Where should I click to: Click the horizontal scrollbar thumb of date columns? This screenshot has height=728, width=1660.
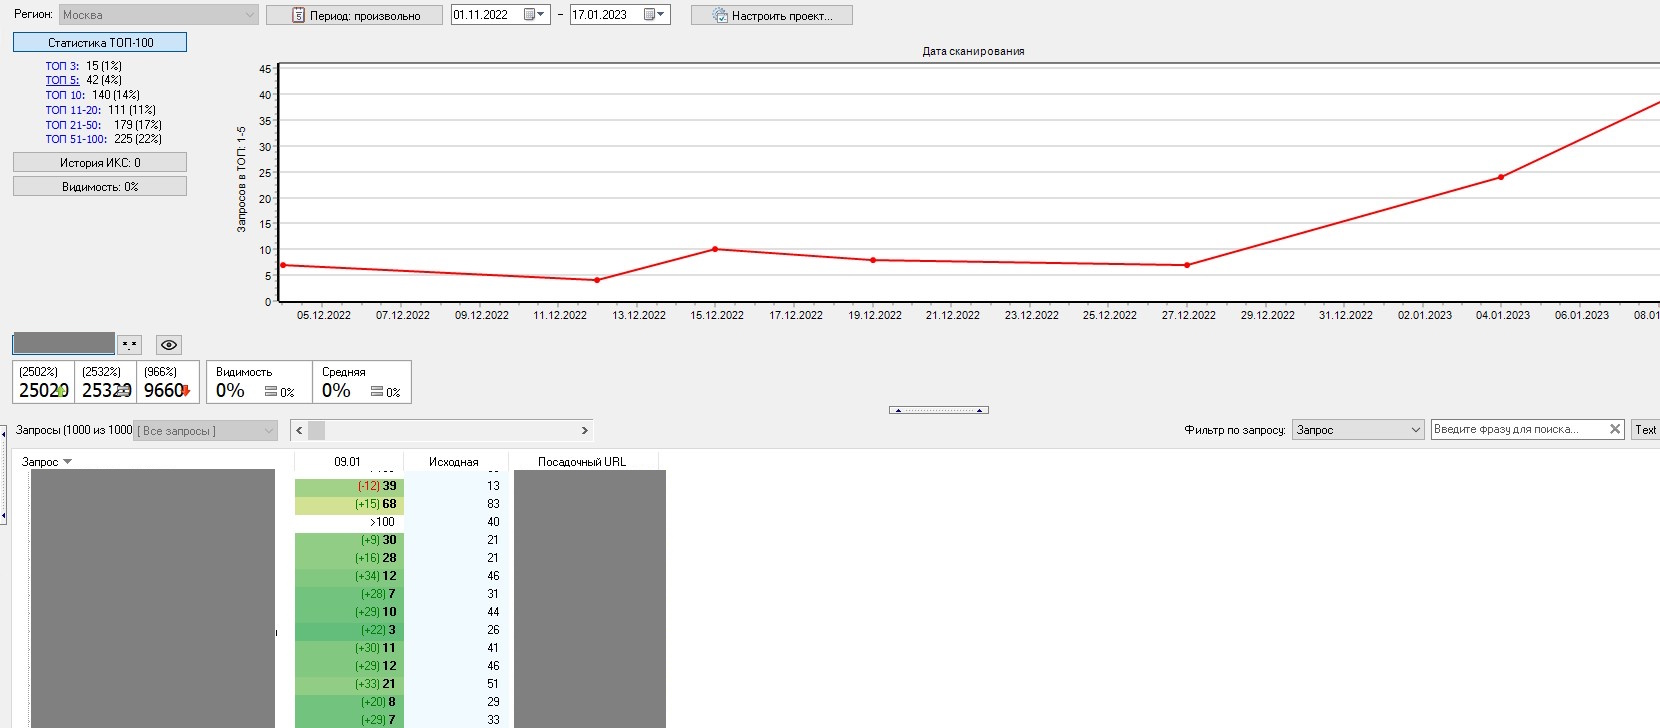[316, 430]
